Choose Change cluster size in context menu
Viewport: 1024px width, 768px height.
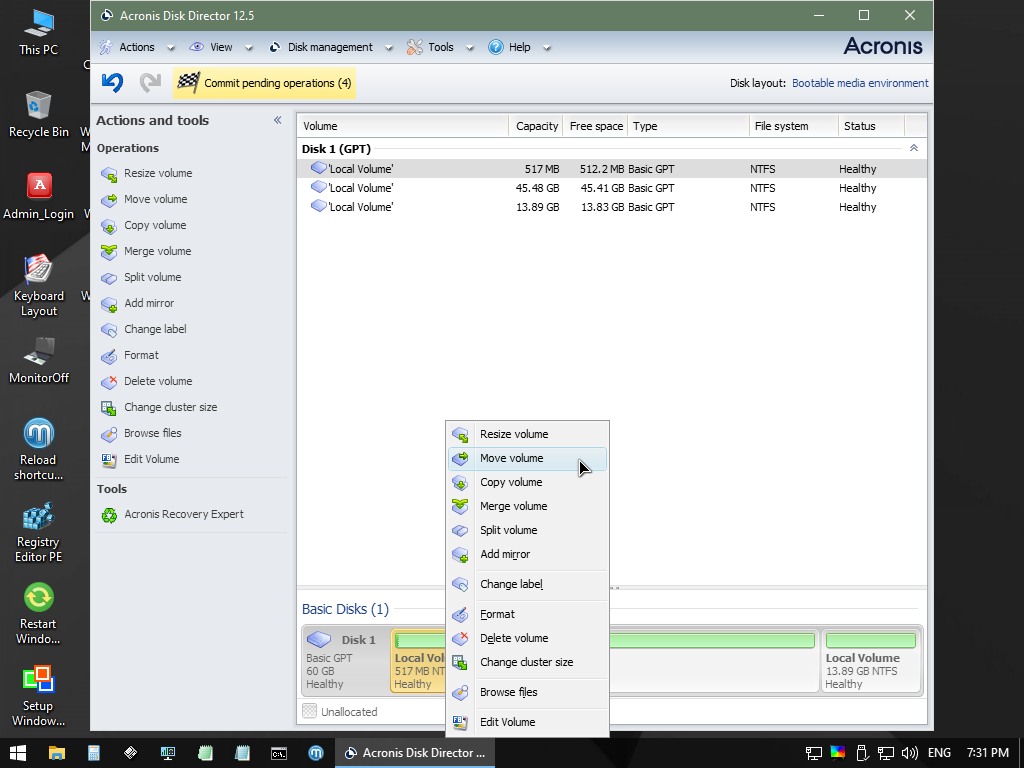click(x=528, y=662)
